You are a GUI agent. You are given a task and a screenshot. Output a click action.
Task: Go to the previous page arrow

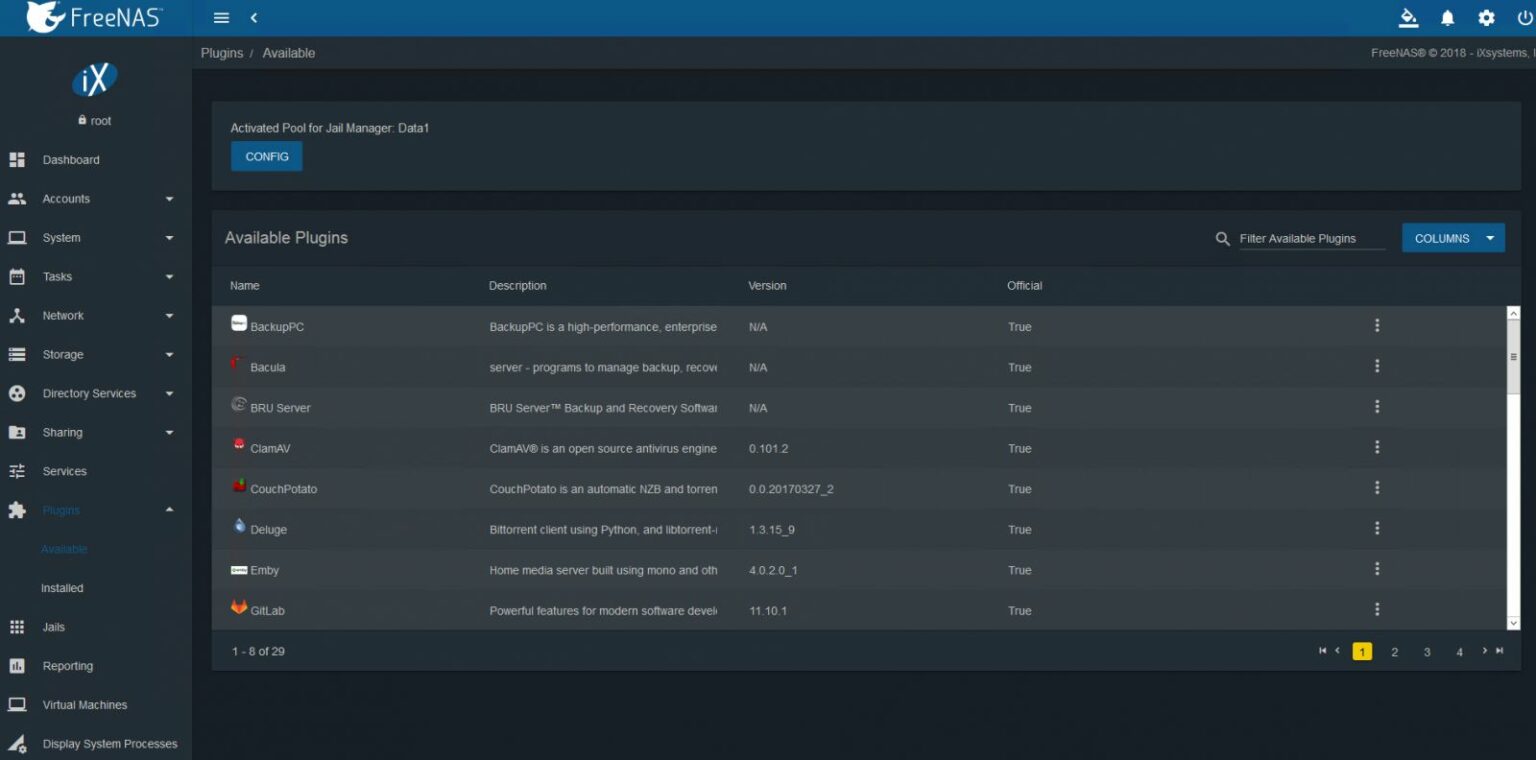(x=1337, y=651)
